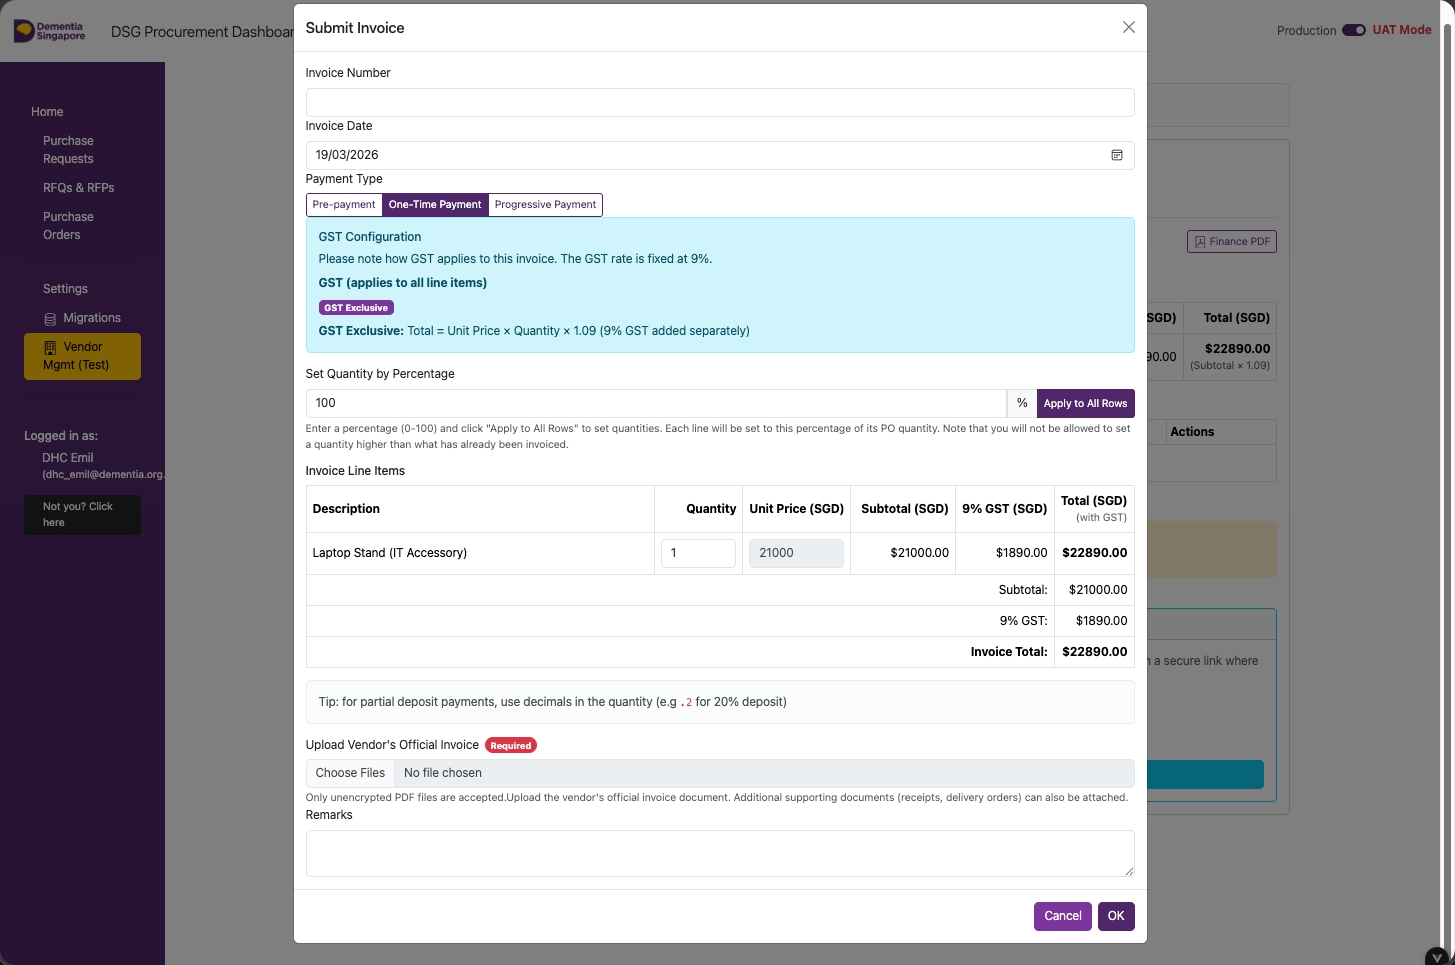Screen dimensions: 1455x965
Task: Click the 'No file chosen' text
Action: pyautogui.click(x=443, y=773)
